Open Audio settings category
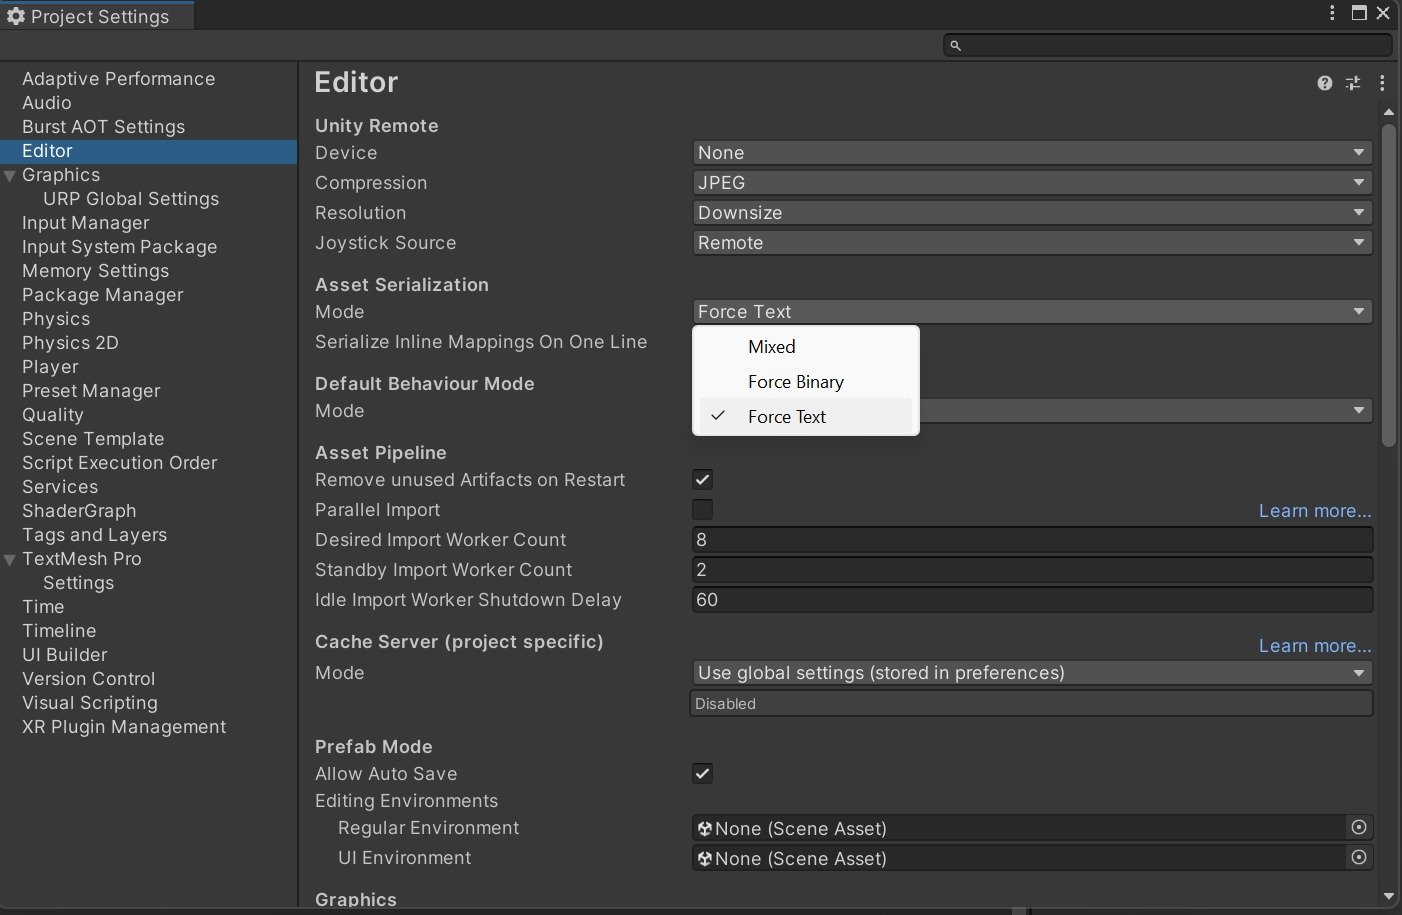1402x915 pixels. point(47,103)
